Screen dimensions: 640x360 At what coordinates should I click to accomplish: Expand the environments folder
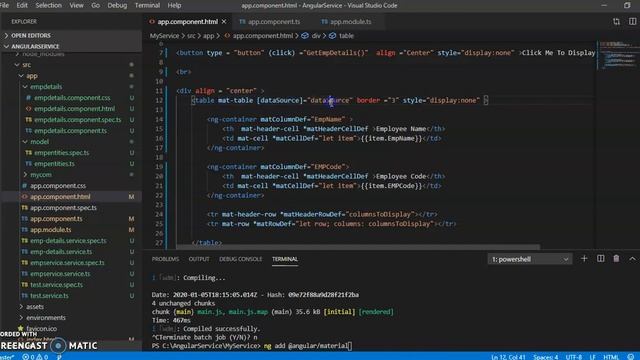coord(42,318)
